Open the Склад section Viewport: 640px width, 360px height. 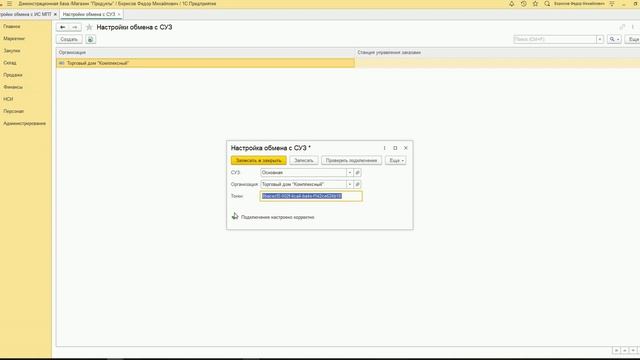tap(10, 63)
